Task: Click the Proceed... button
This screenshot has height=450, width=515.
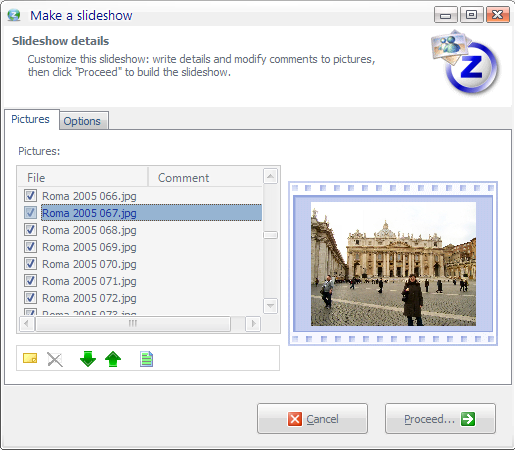Action: coord(440,419)
